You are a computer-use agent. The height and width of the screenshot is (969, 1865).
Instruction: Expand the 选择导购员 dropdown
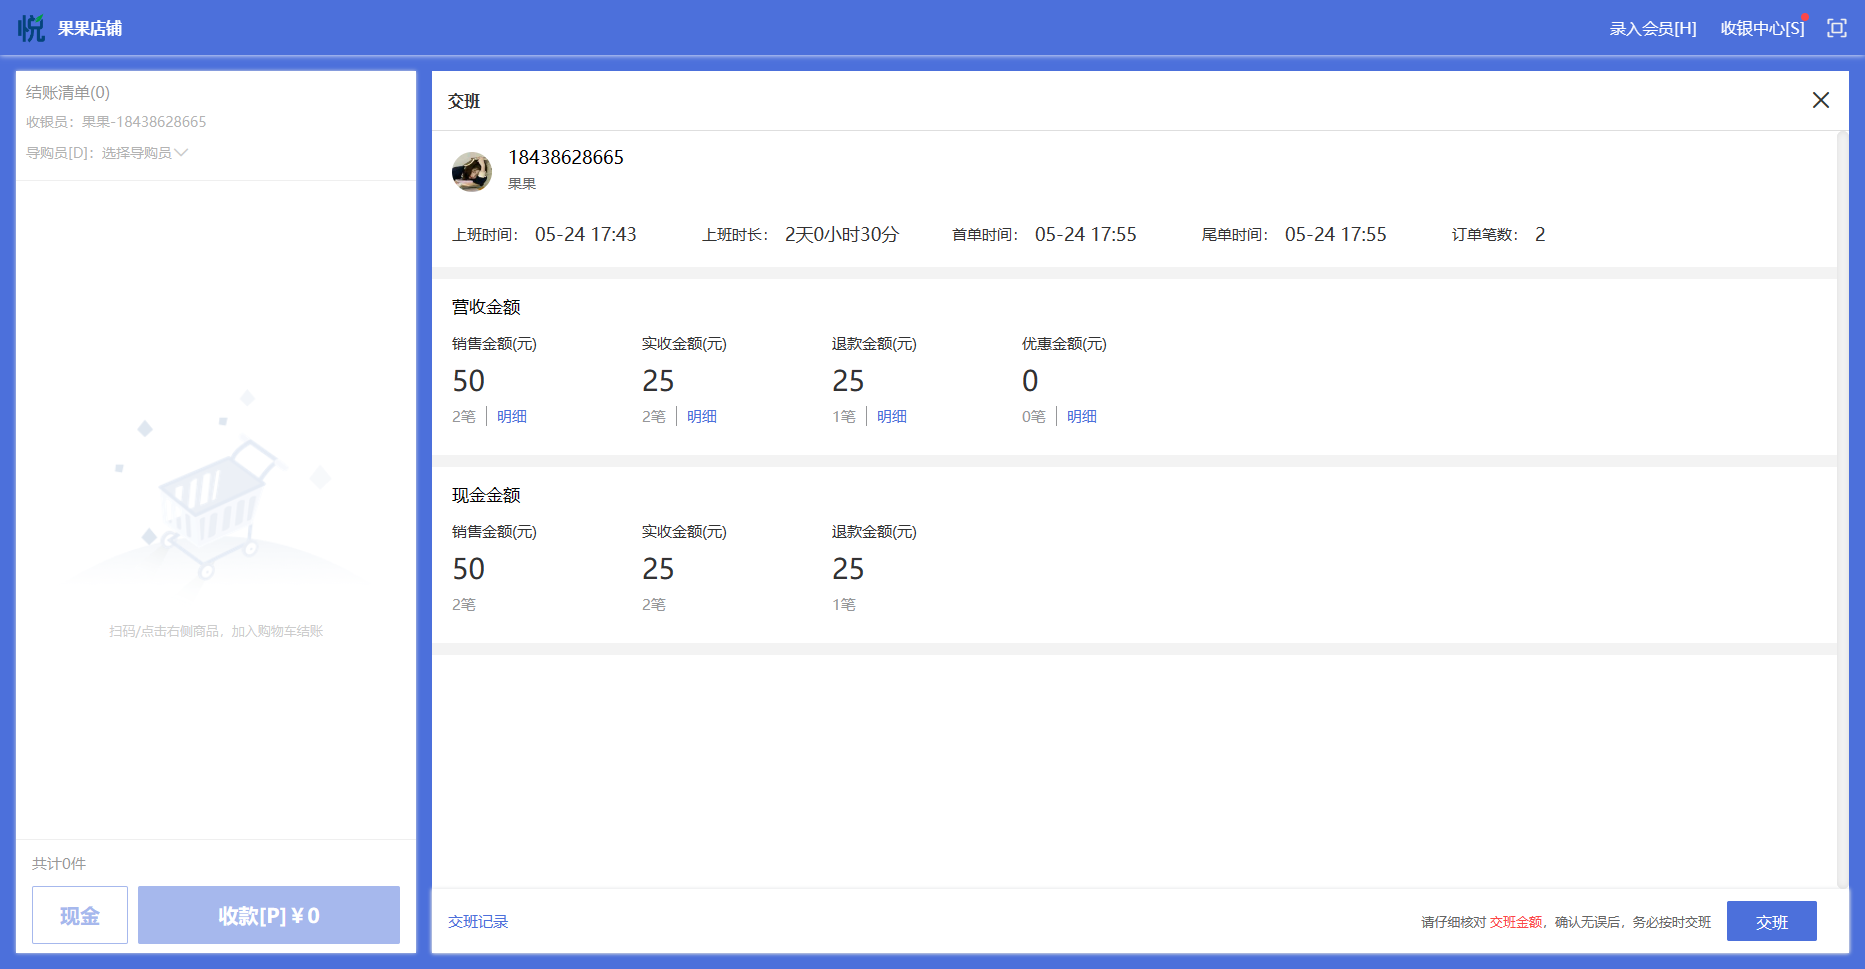tap(144, 153)
